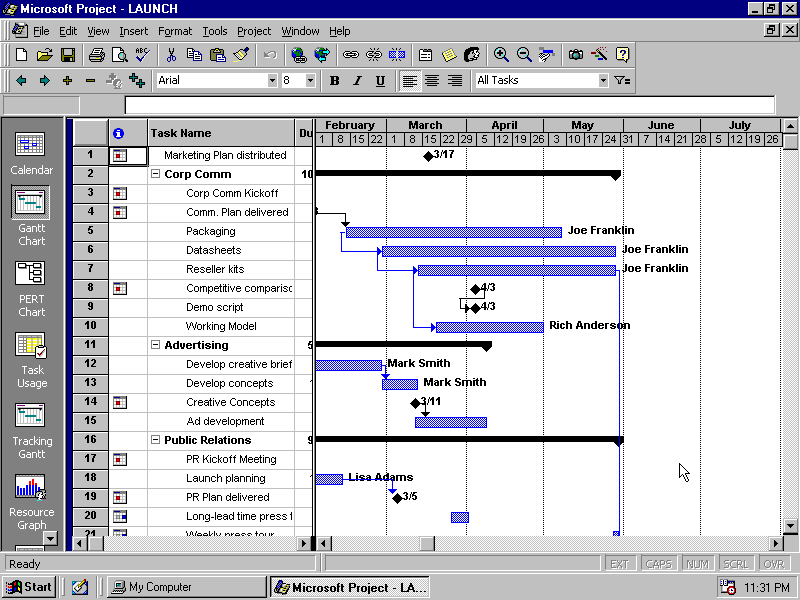This screenshot has width=800, height=600.
Task: Unlink tasks with the broken chain icon
Action: click(374, 55)
